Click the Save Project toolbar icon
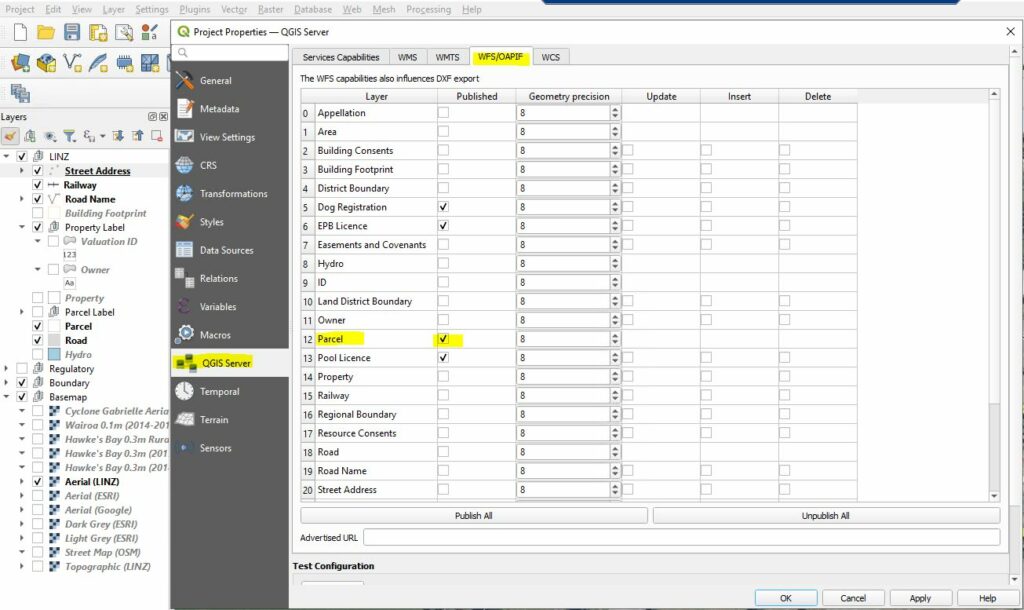Viewport: 1024px width, 610px height. (x=72, y=33)
